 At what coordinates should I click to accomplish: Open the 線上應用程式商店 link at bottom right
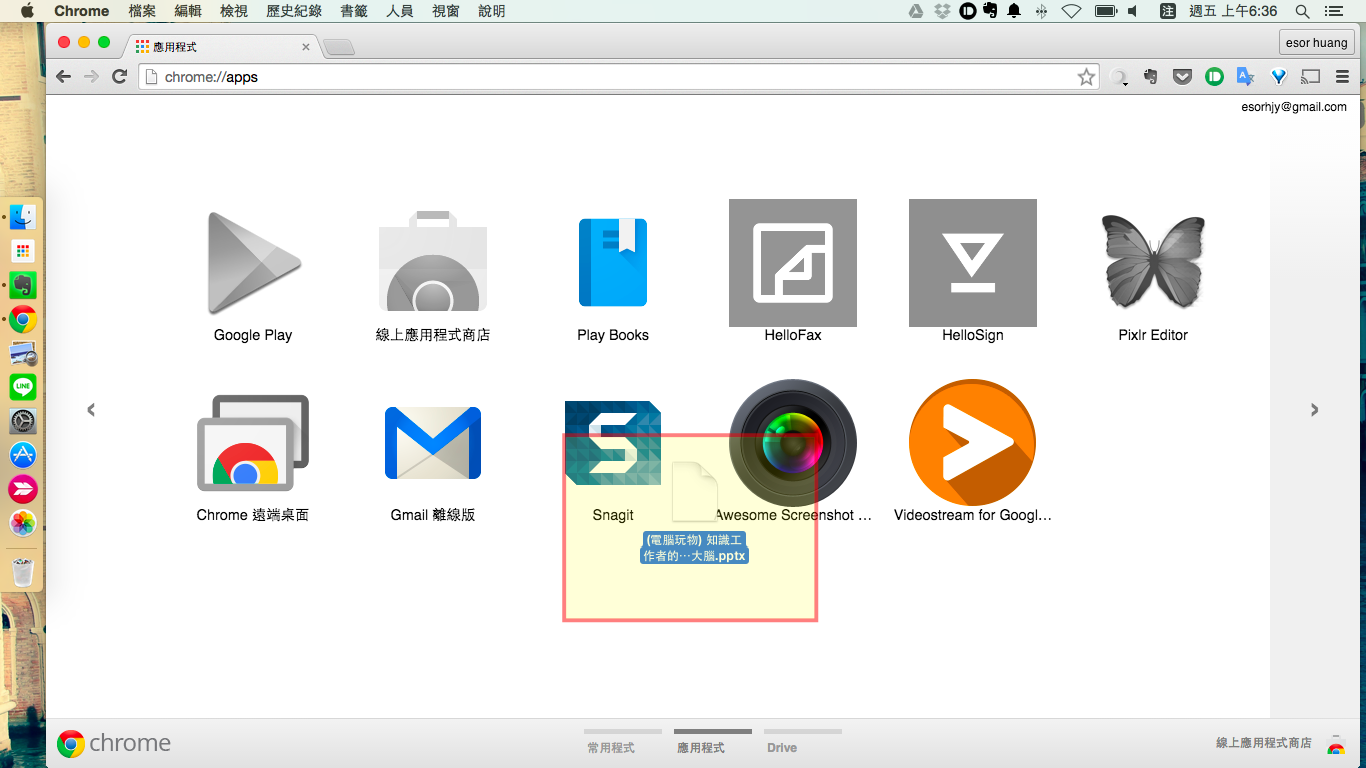tap(1264, 743)
